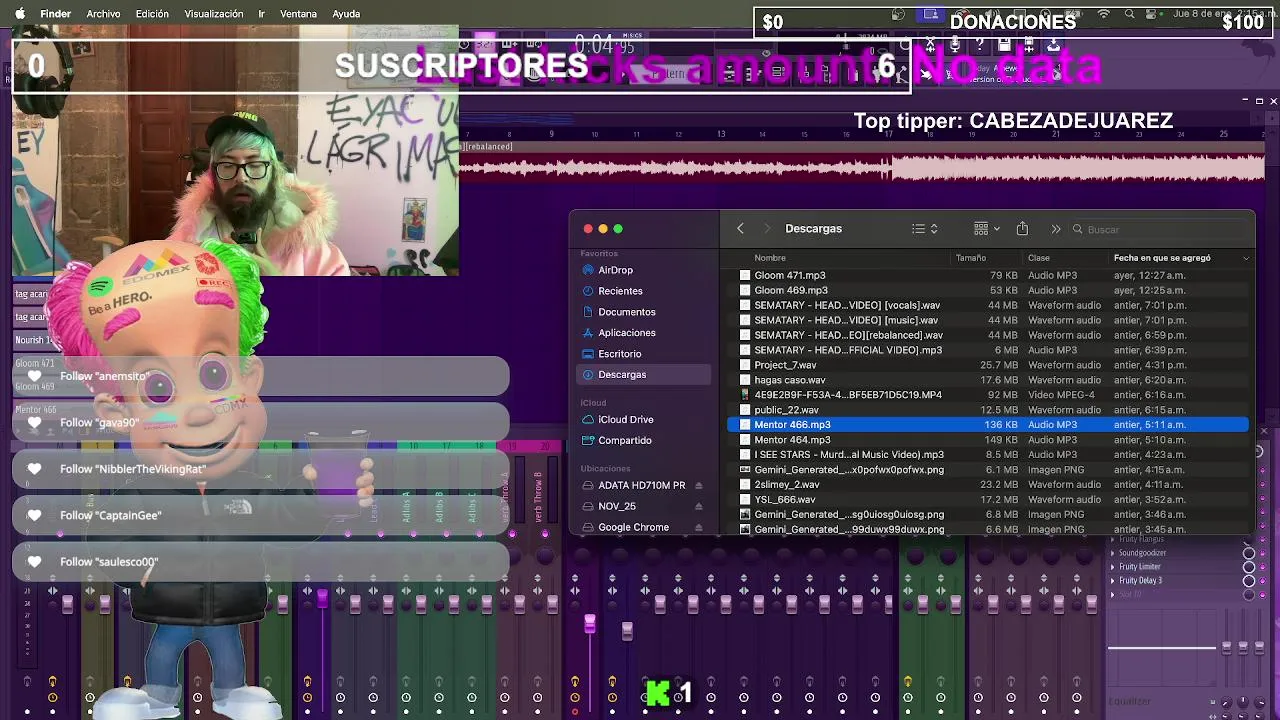Sort by the Nombre column header

pos(770,258)
